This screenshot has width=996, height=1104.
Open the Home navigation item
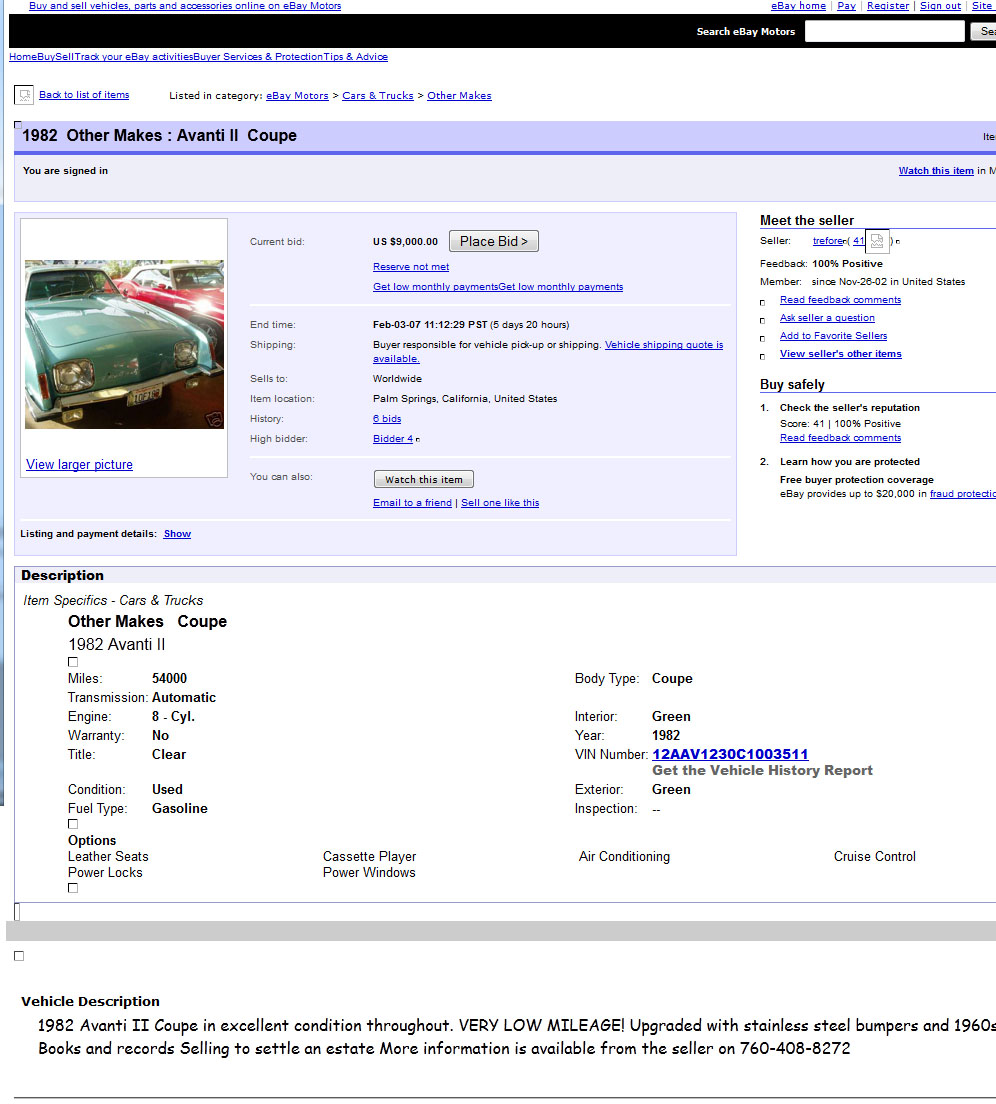point(22,57)
